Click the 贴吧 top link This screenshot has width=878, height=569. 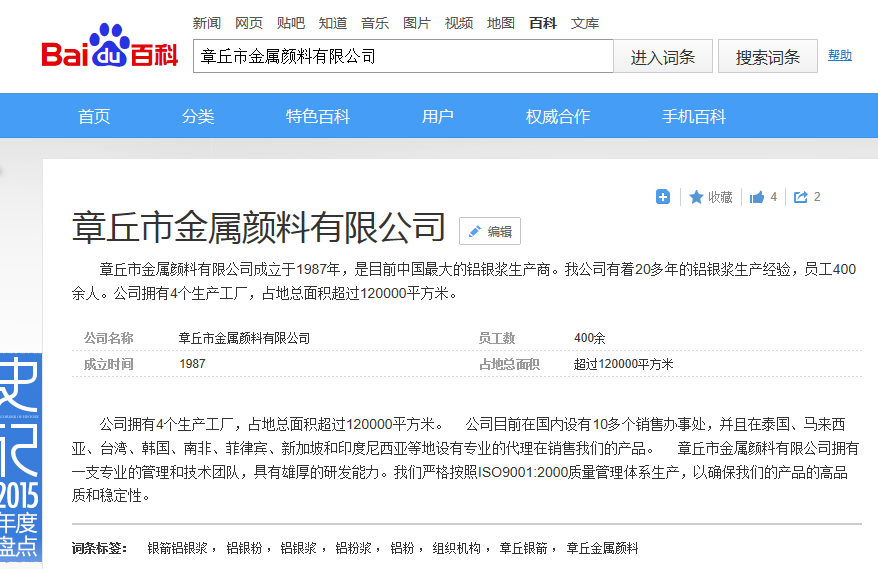[x=291, y=23]
